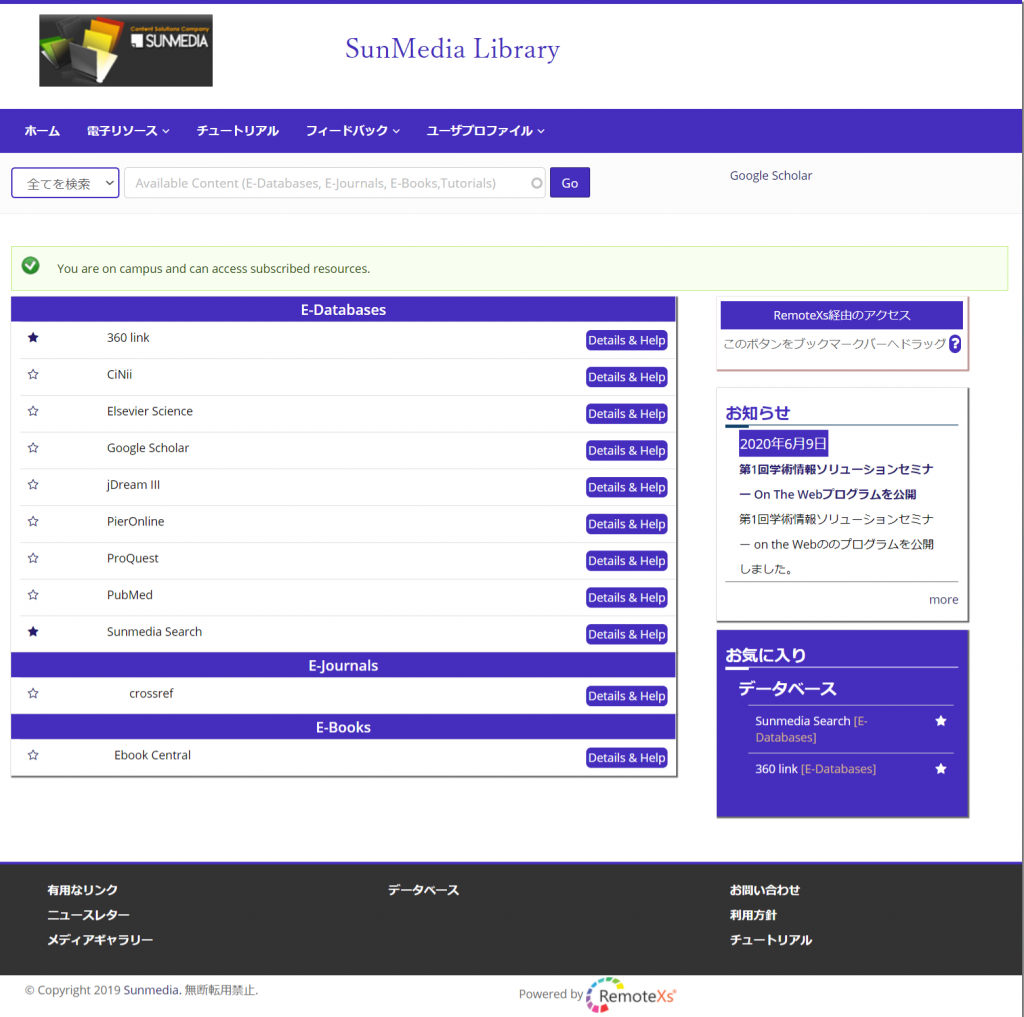Click the more link under お知らせ
This screenshot has width=1024, height=1017.
pyautogui.click(x=943, y=600)
